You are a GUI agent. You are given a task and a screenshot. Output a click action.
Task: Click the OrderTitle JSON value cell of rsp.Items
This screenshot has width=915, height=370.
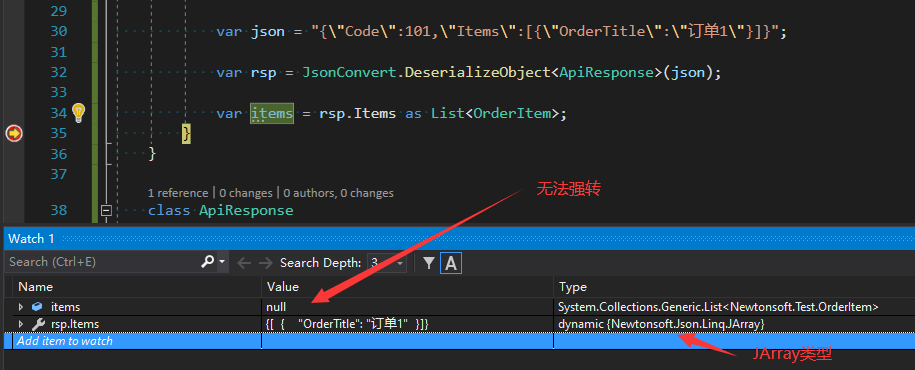(347, 324)
